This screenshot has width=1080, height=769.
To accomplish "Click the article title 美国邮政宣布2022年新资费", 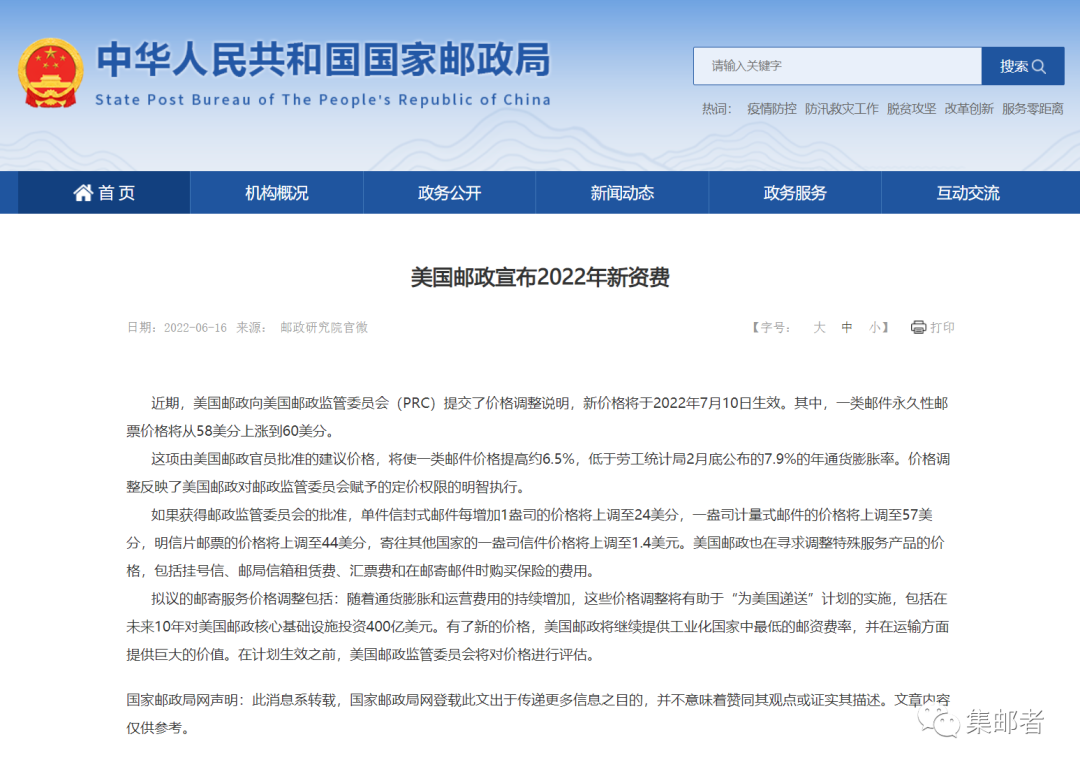I will pos(540,277).
